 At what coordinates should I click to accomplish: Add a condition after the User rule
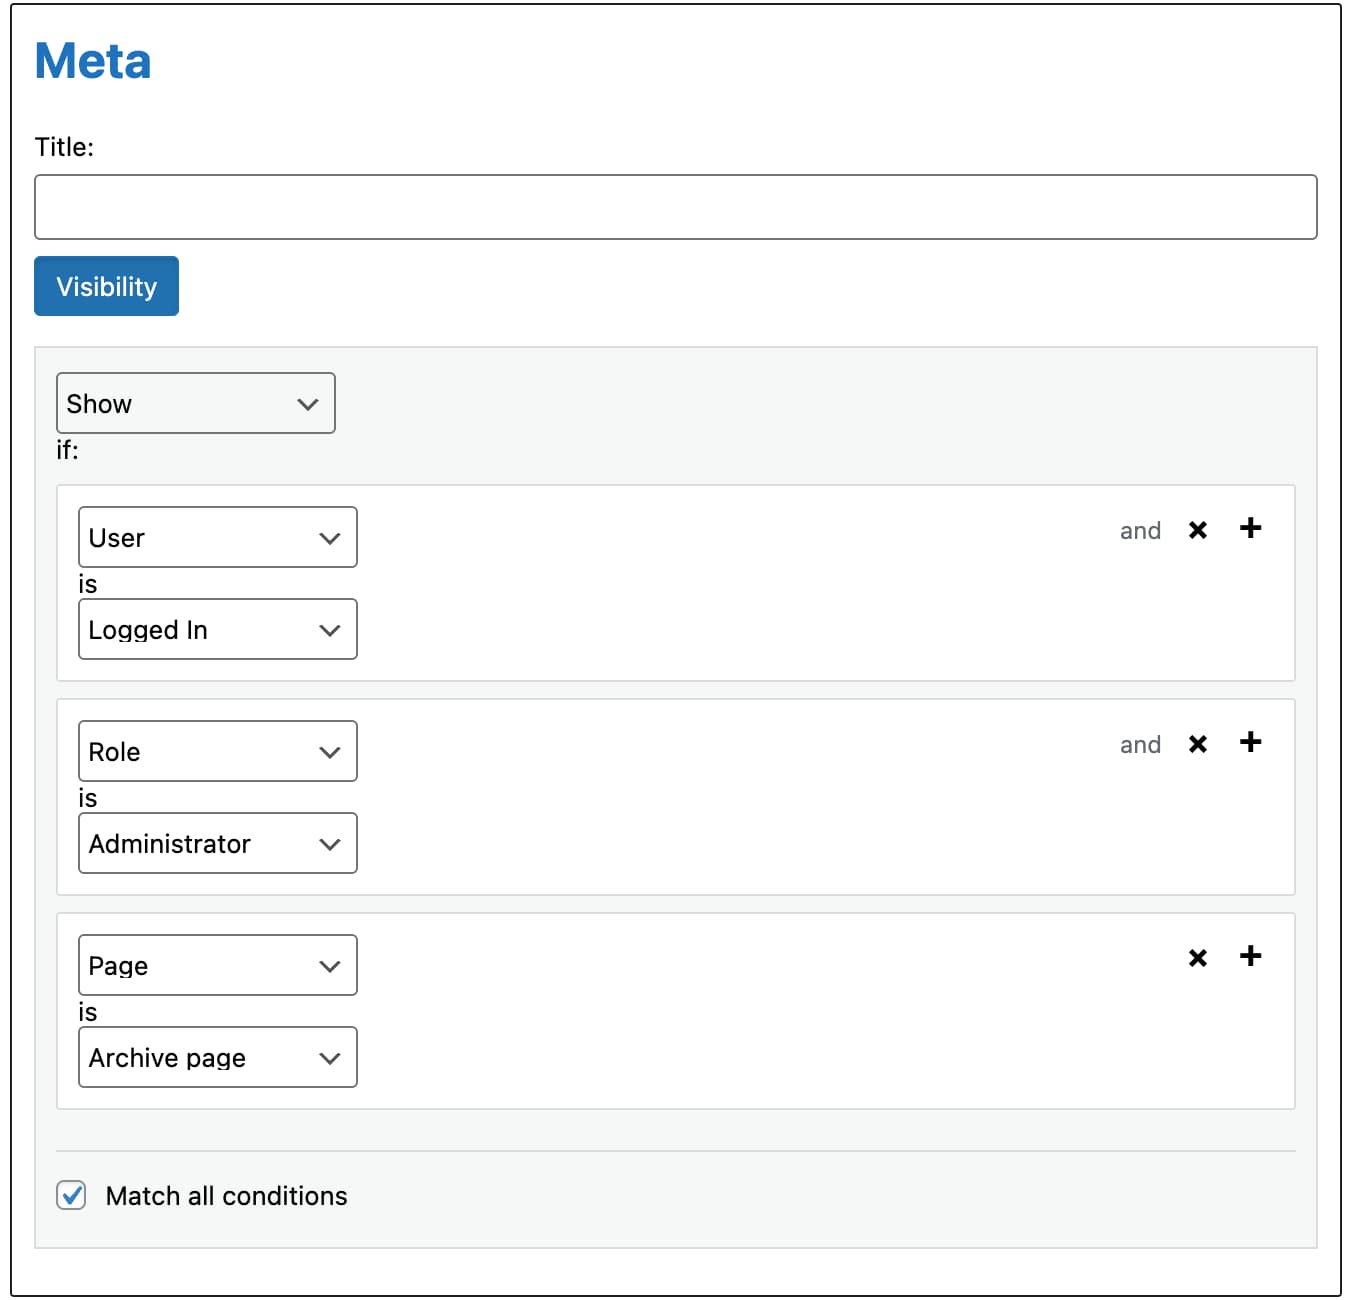click(1250, 528)
